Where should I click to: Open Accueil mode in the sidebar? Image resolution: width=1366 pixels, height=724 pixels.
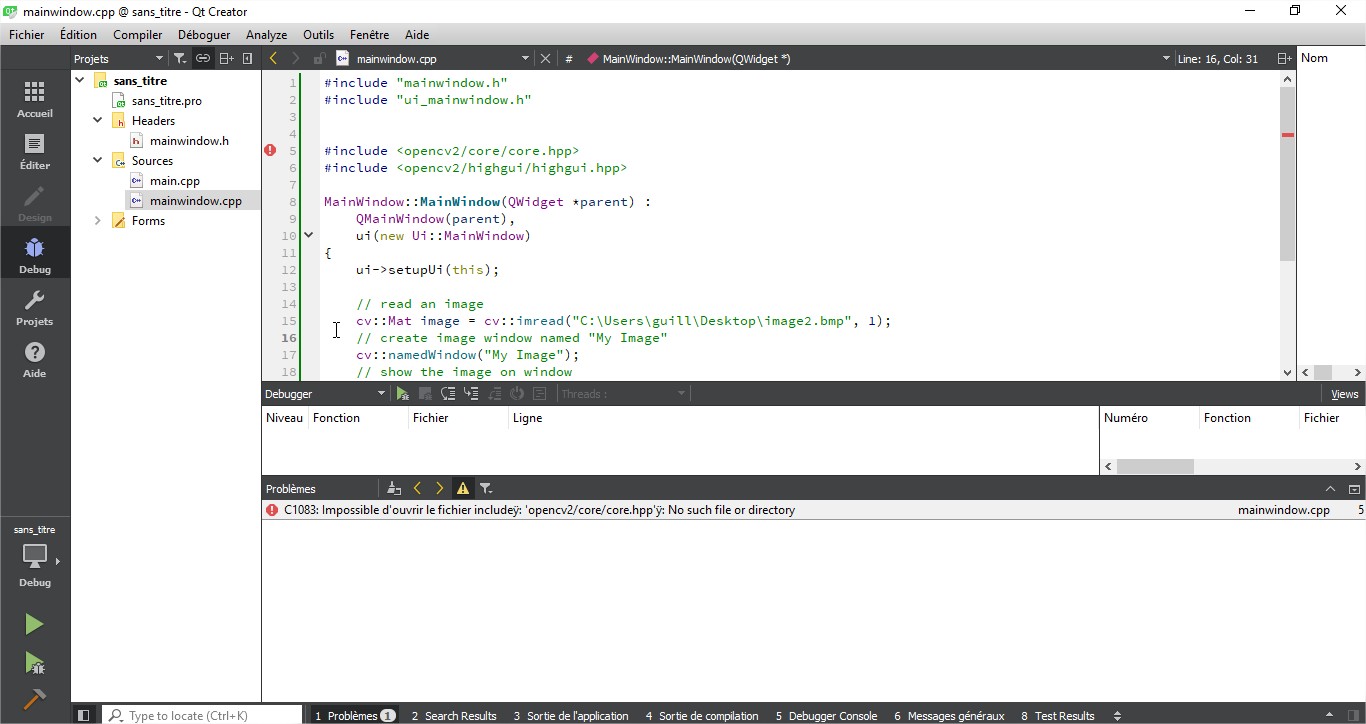[x=34, y=97]
